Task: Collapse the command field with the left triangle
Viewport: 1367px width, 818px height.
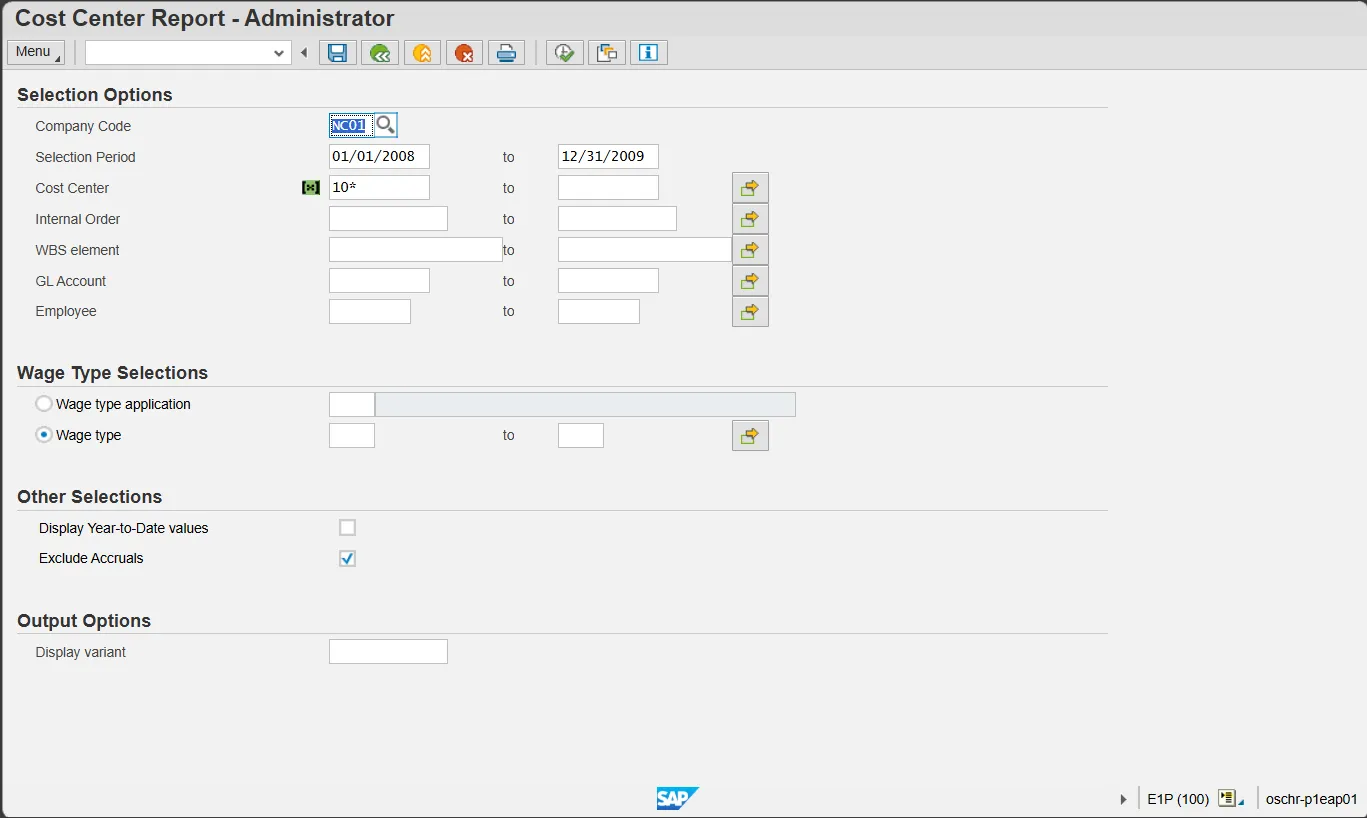Action: [x=304, y=53]
